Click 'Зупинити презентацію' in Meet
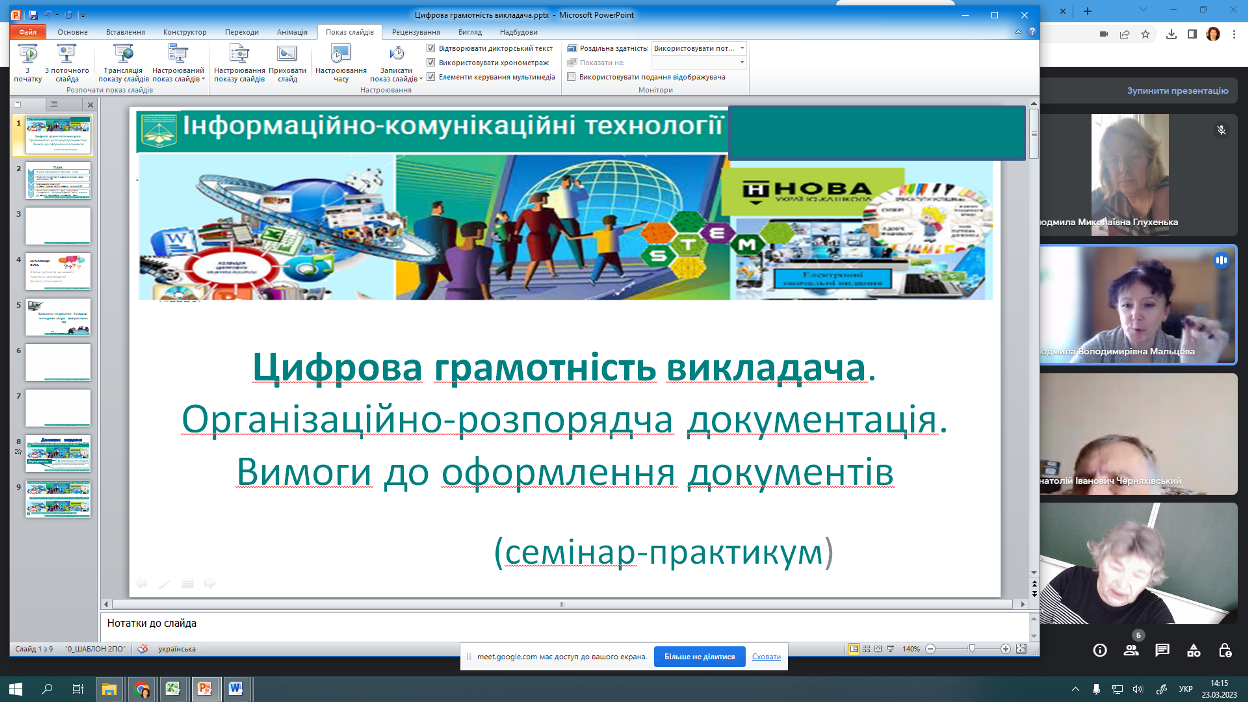 (1177, 90)
